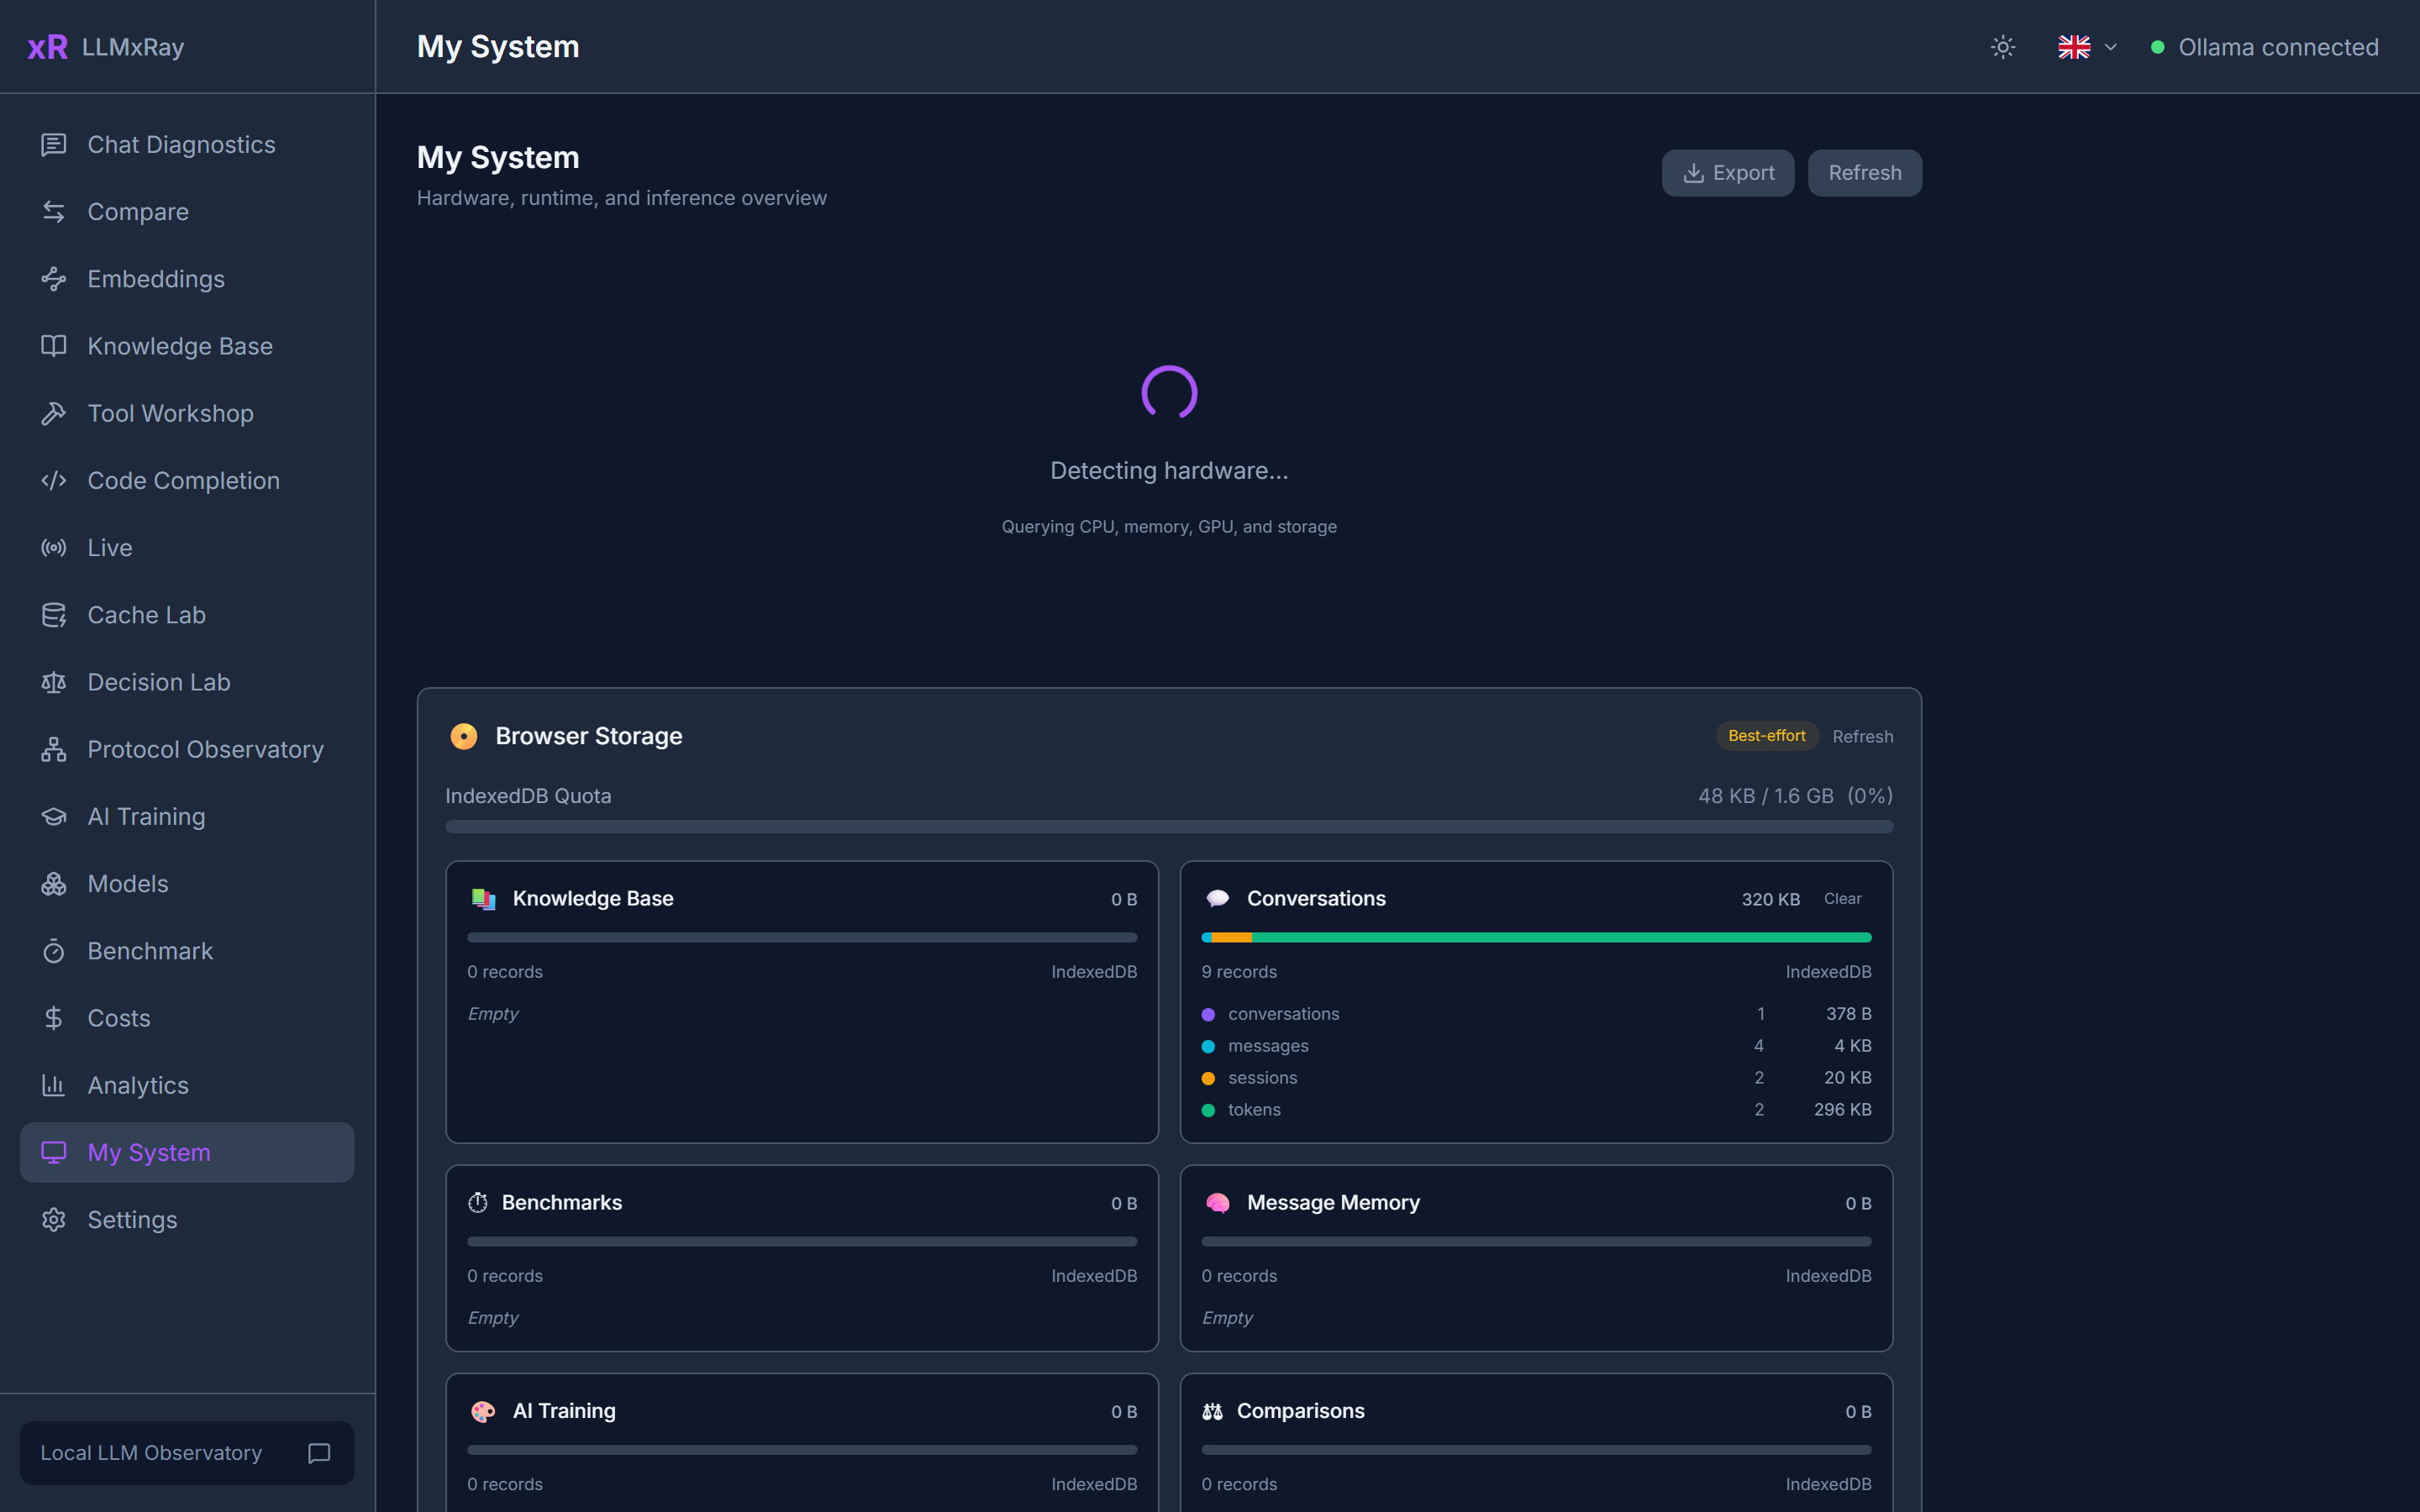Viewport: 2420px width, 1512px height.
Task: Click the Conversations usage color bar
Action: [x=1536, y=937]
